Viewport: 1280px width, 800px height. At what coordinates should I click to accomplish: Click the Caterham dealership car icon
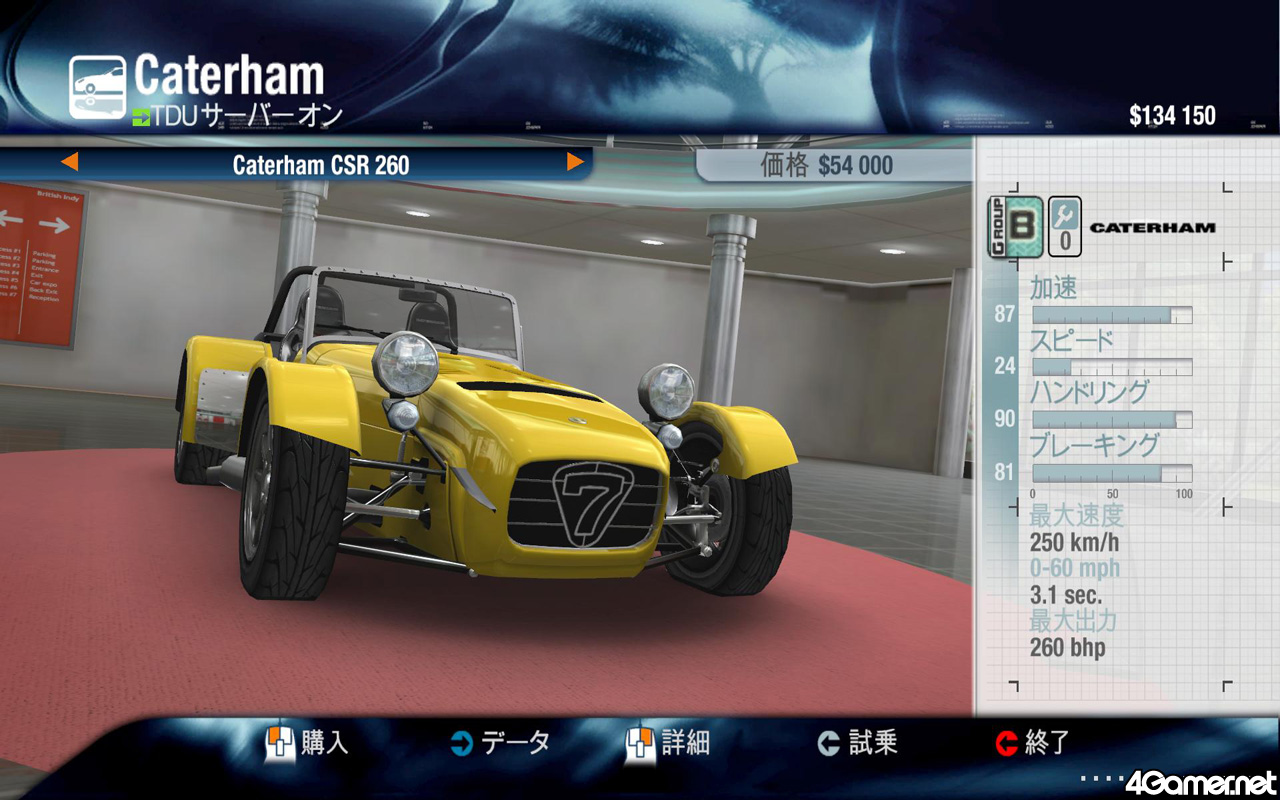(97, 87)
